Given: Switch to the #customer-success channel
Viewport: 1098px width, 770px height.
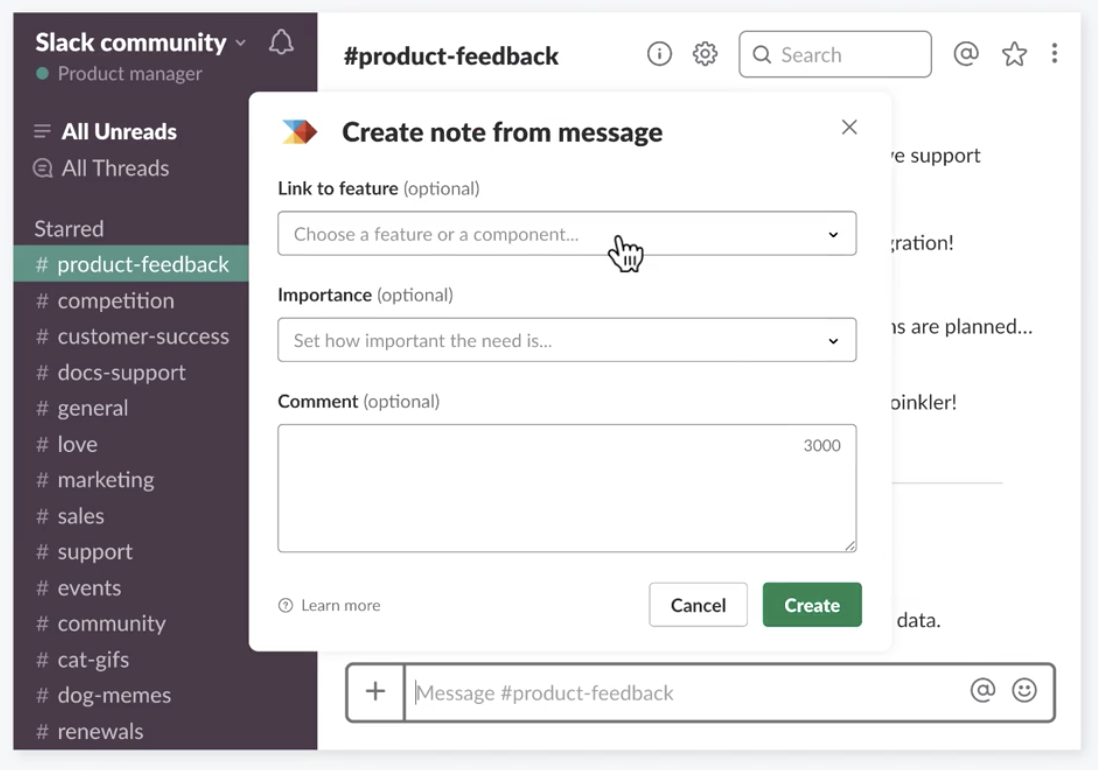Looking at the screenshot, I should point(142,337).
